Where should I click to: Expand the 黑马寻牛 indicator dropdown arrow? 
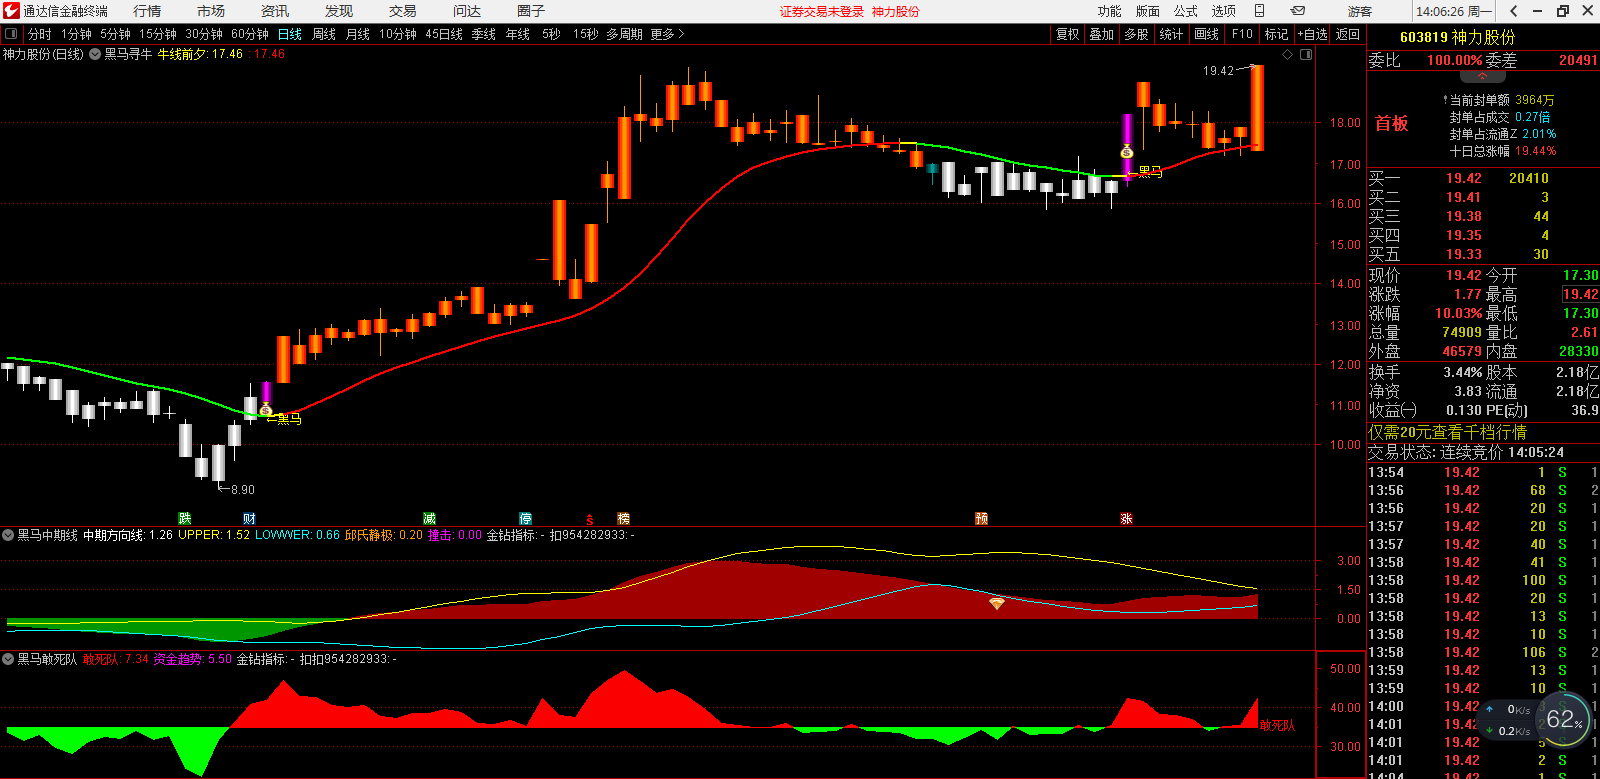(x=95, y=54)
